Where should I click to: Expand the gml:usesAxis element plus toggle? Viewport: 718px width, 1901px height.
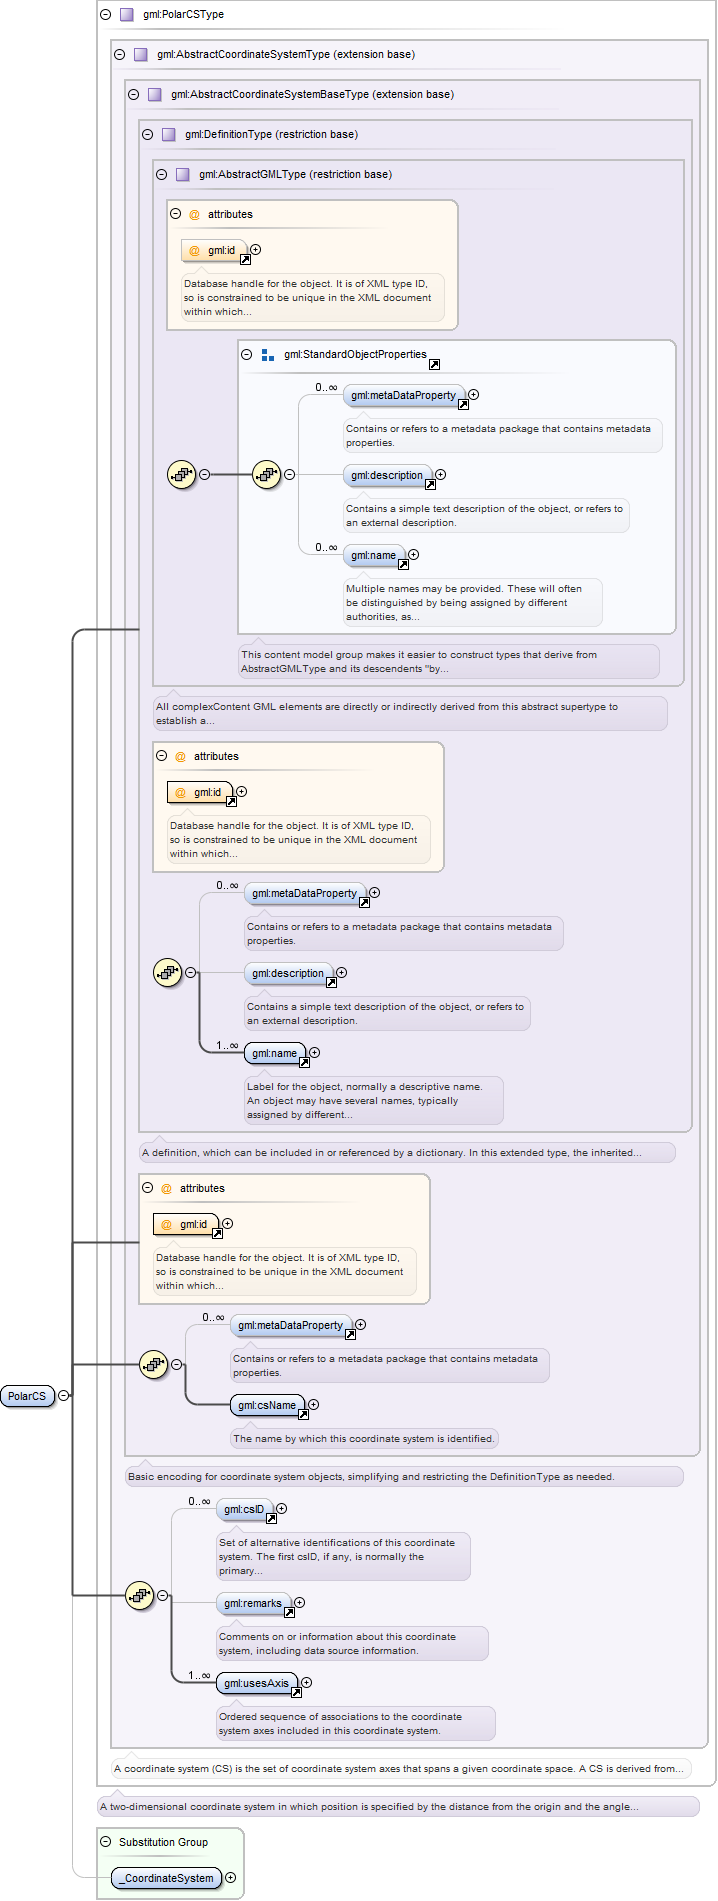click(x=307, y=1683)
